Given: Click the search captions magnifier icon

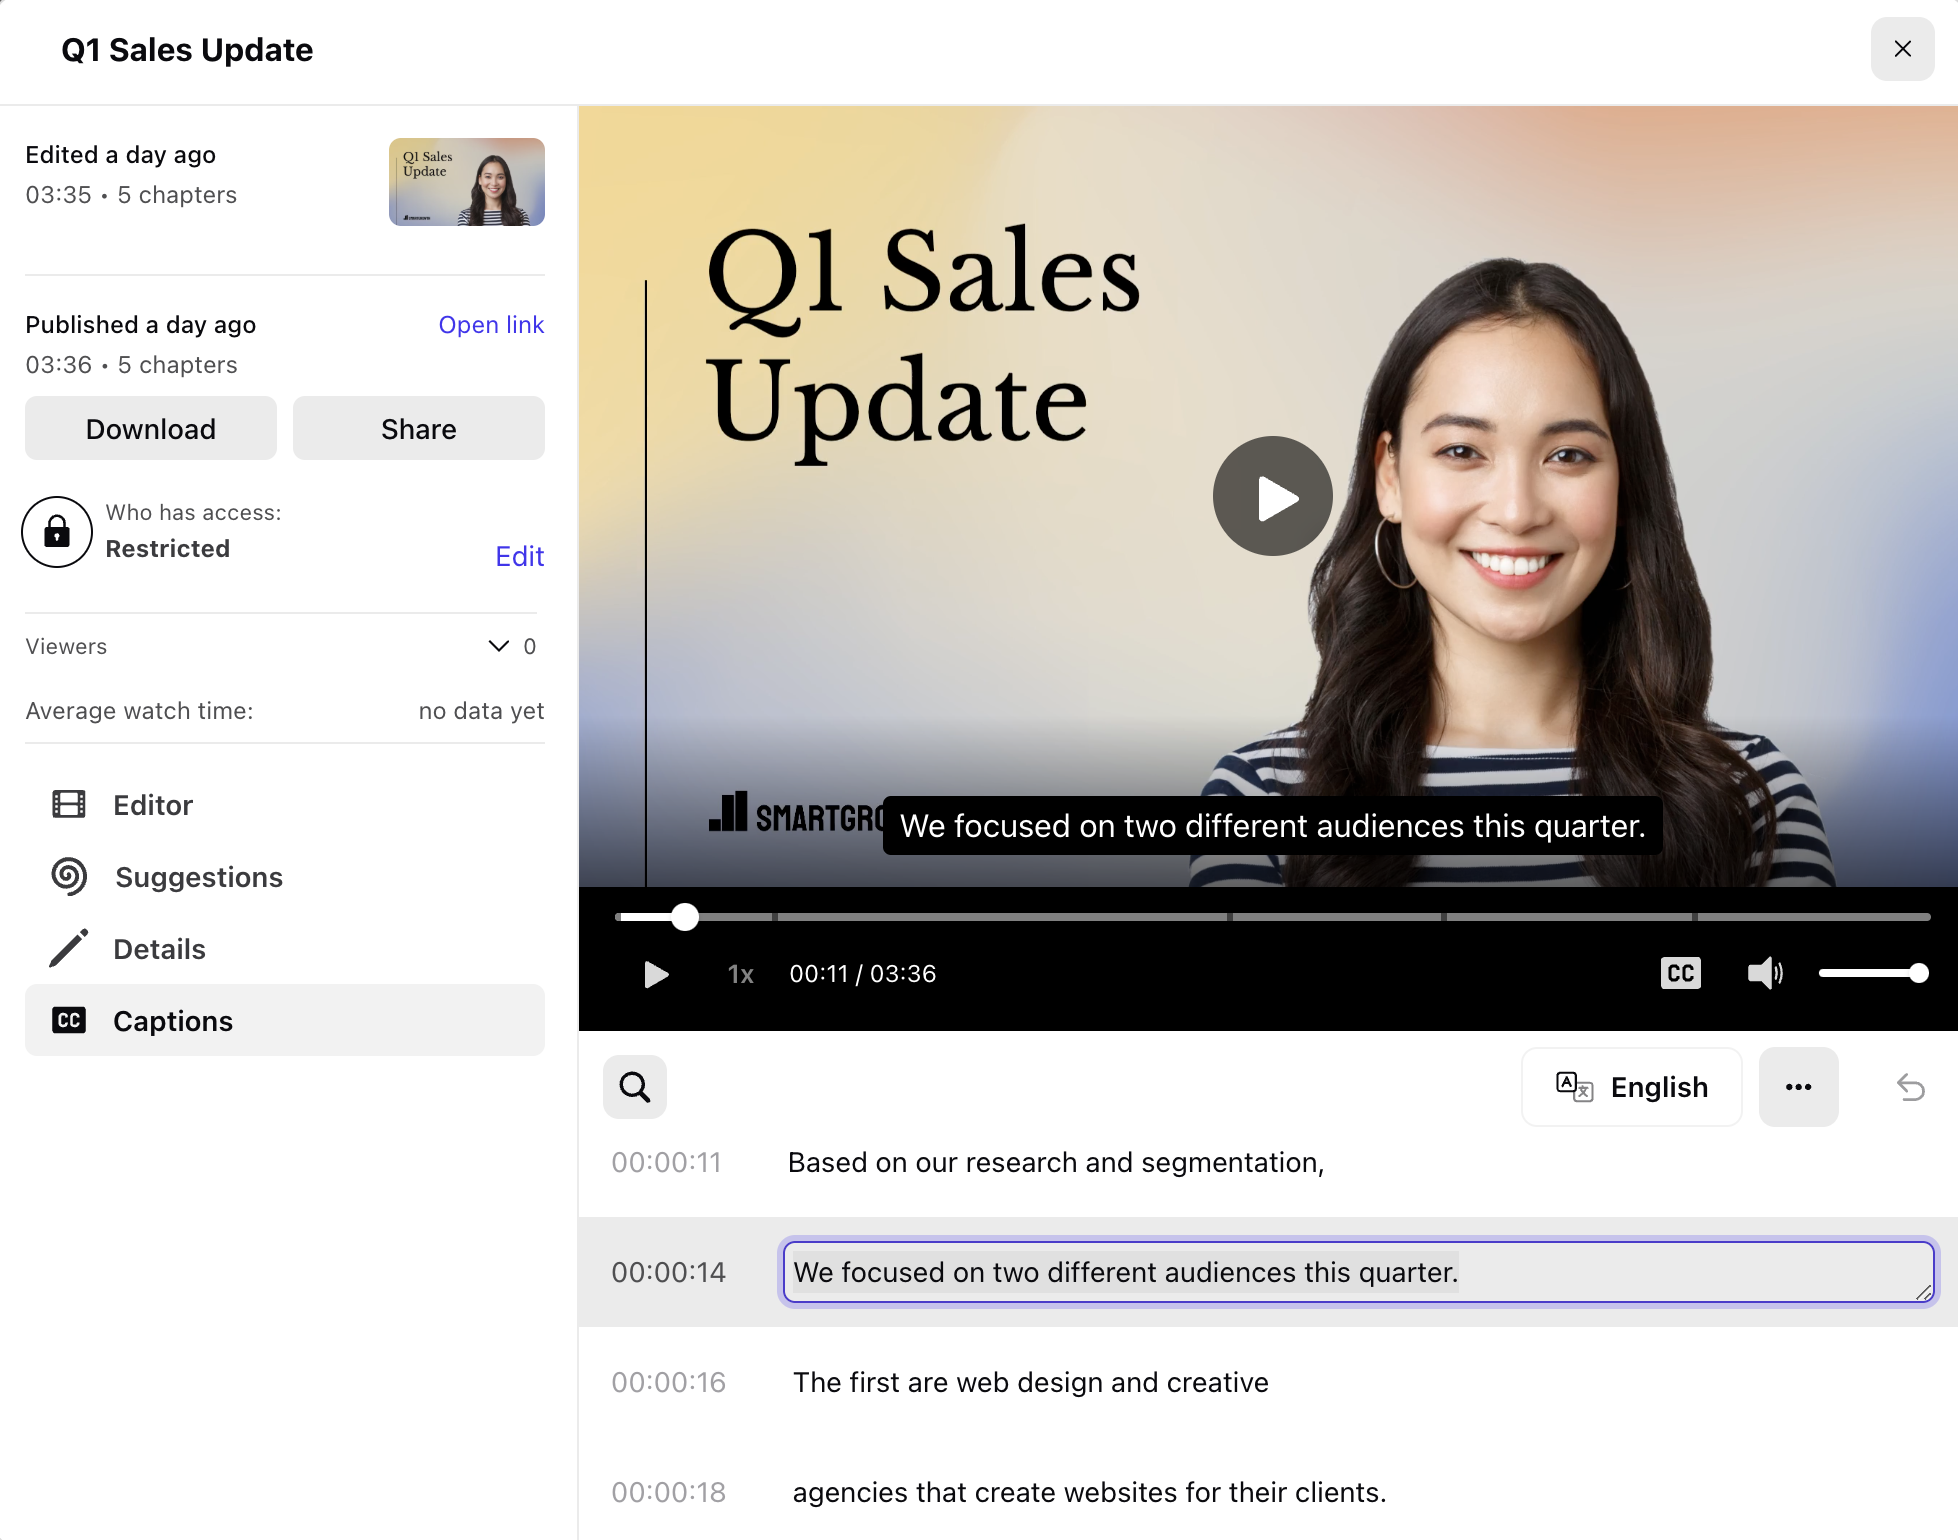Looking at the screenshot, I should (634, 1086).
